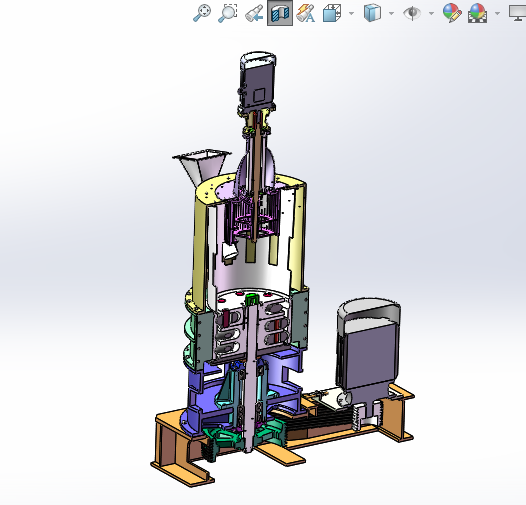Toggle the active Section View button

[x=280, y=13]
